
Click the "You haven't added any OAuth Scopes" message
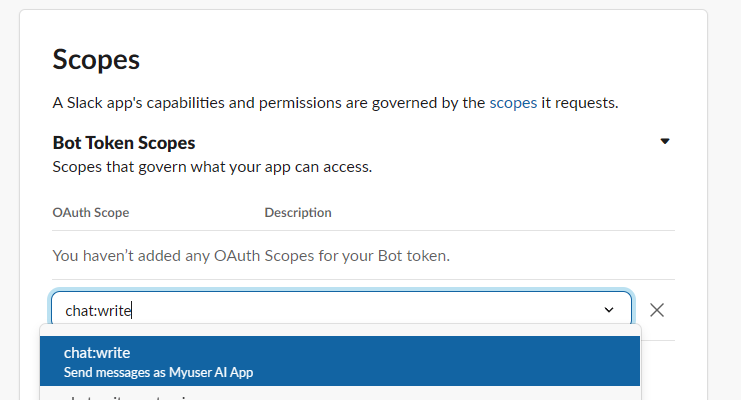(x=251, y=256)
